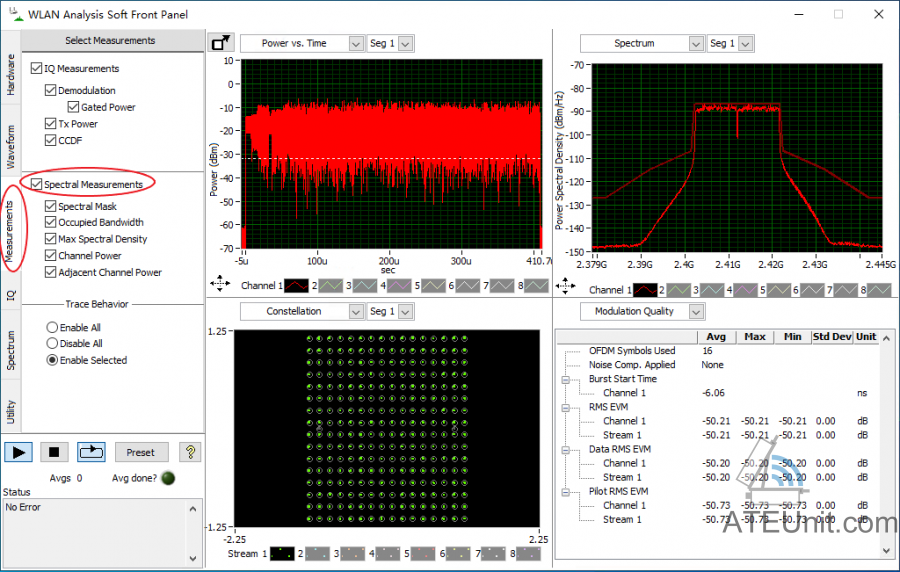Select channel 5 trace in Spectrum graph
Viewport: 900px width, 572px height.
pos(779,290)
